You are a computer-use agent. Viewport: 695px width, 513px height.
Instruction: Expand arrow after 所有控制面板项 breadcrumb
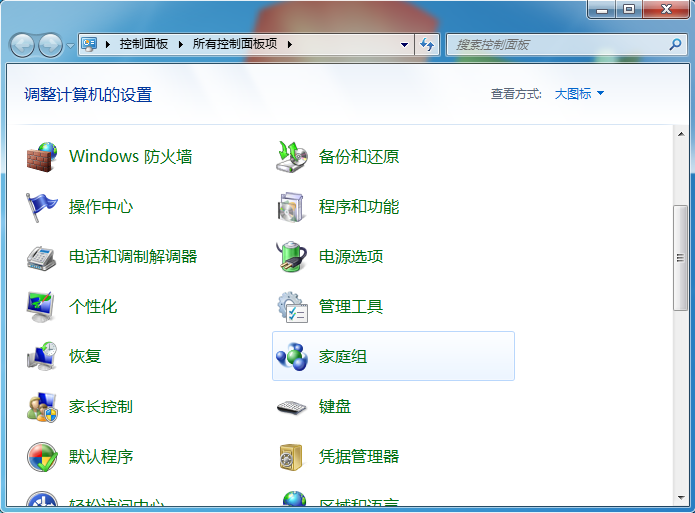tap(289, 44)
